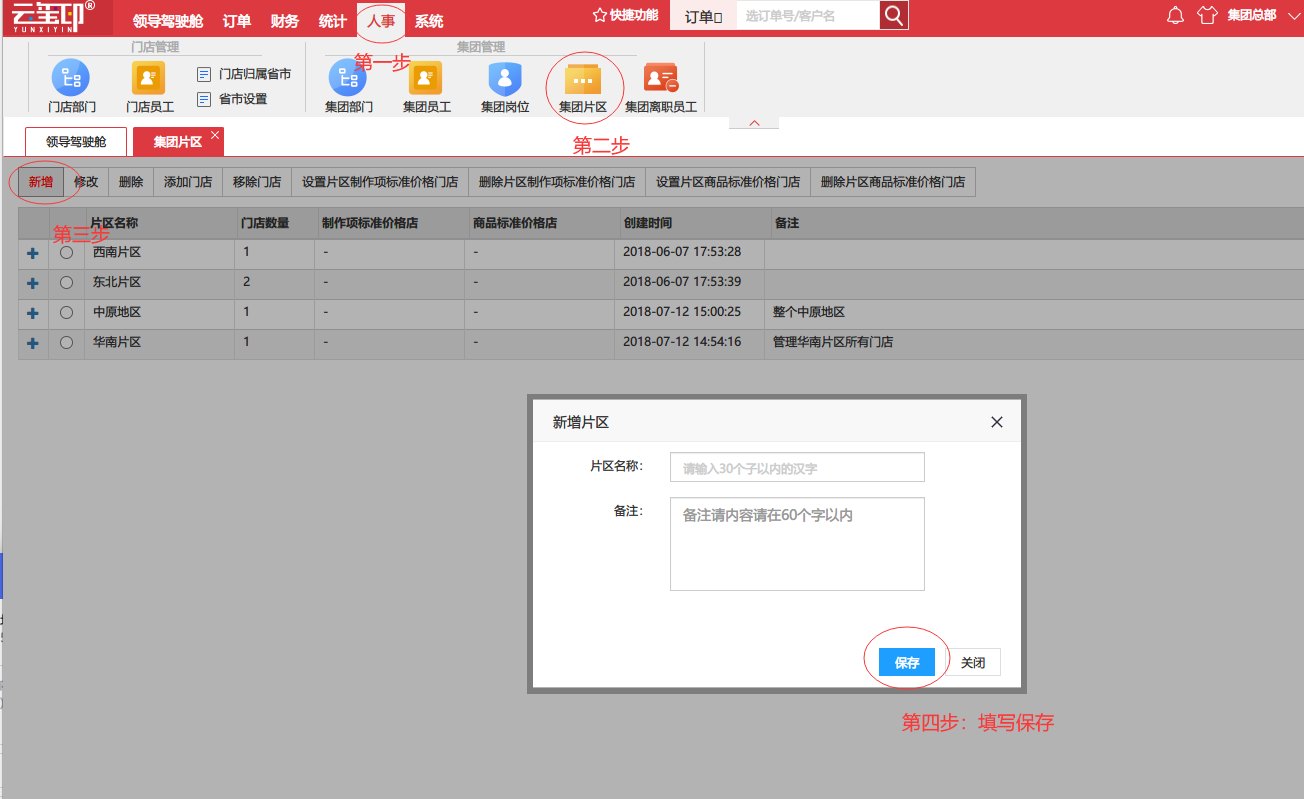Select the 东北片区 radio button
Screen dimensions: 1304x799
pyautogui.click(x=66, y=283)
